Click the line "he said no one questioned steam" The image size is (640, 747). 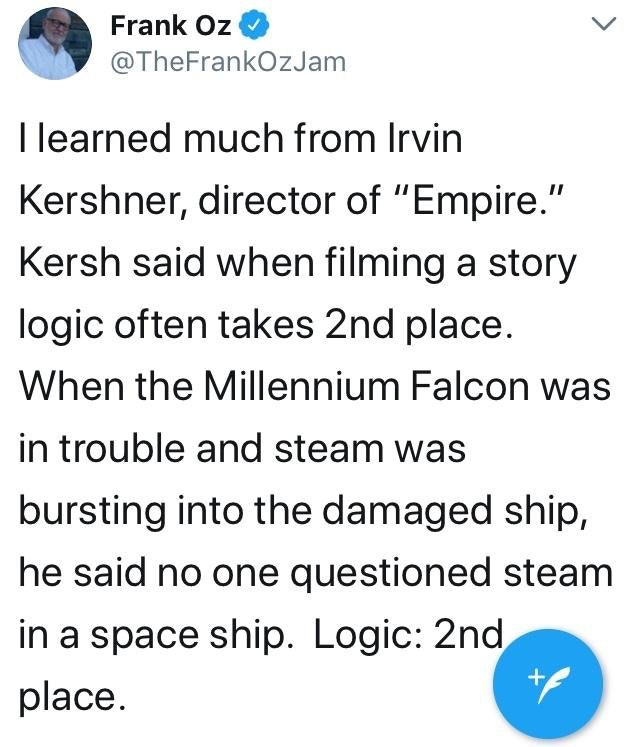tap(316, 573)
